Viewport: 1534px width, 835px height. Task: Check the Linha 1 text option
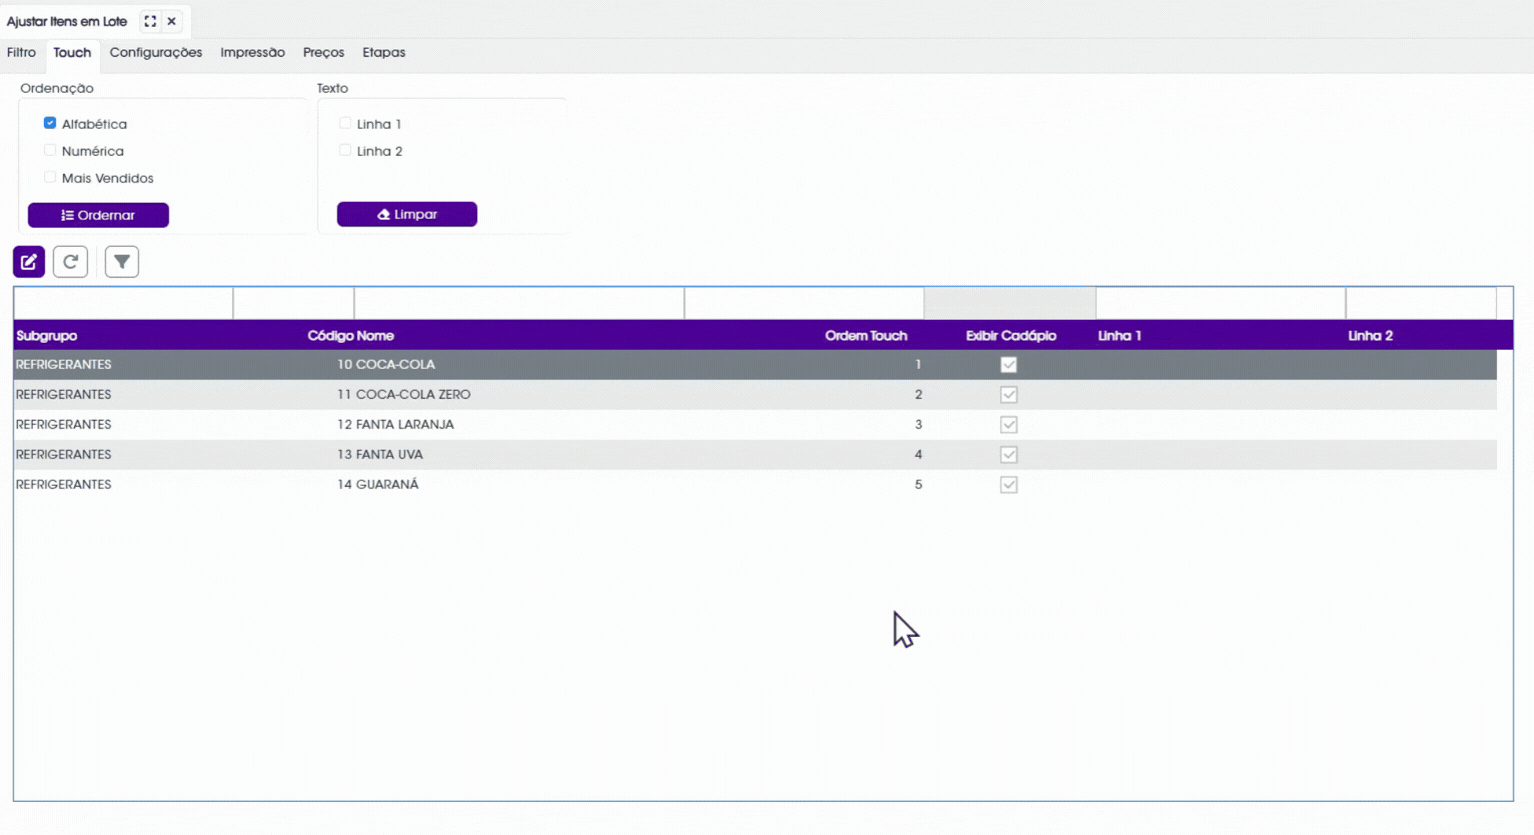(x=345, y=123)
